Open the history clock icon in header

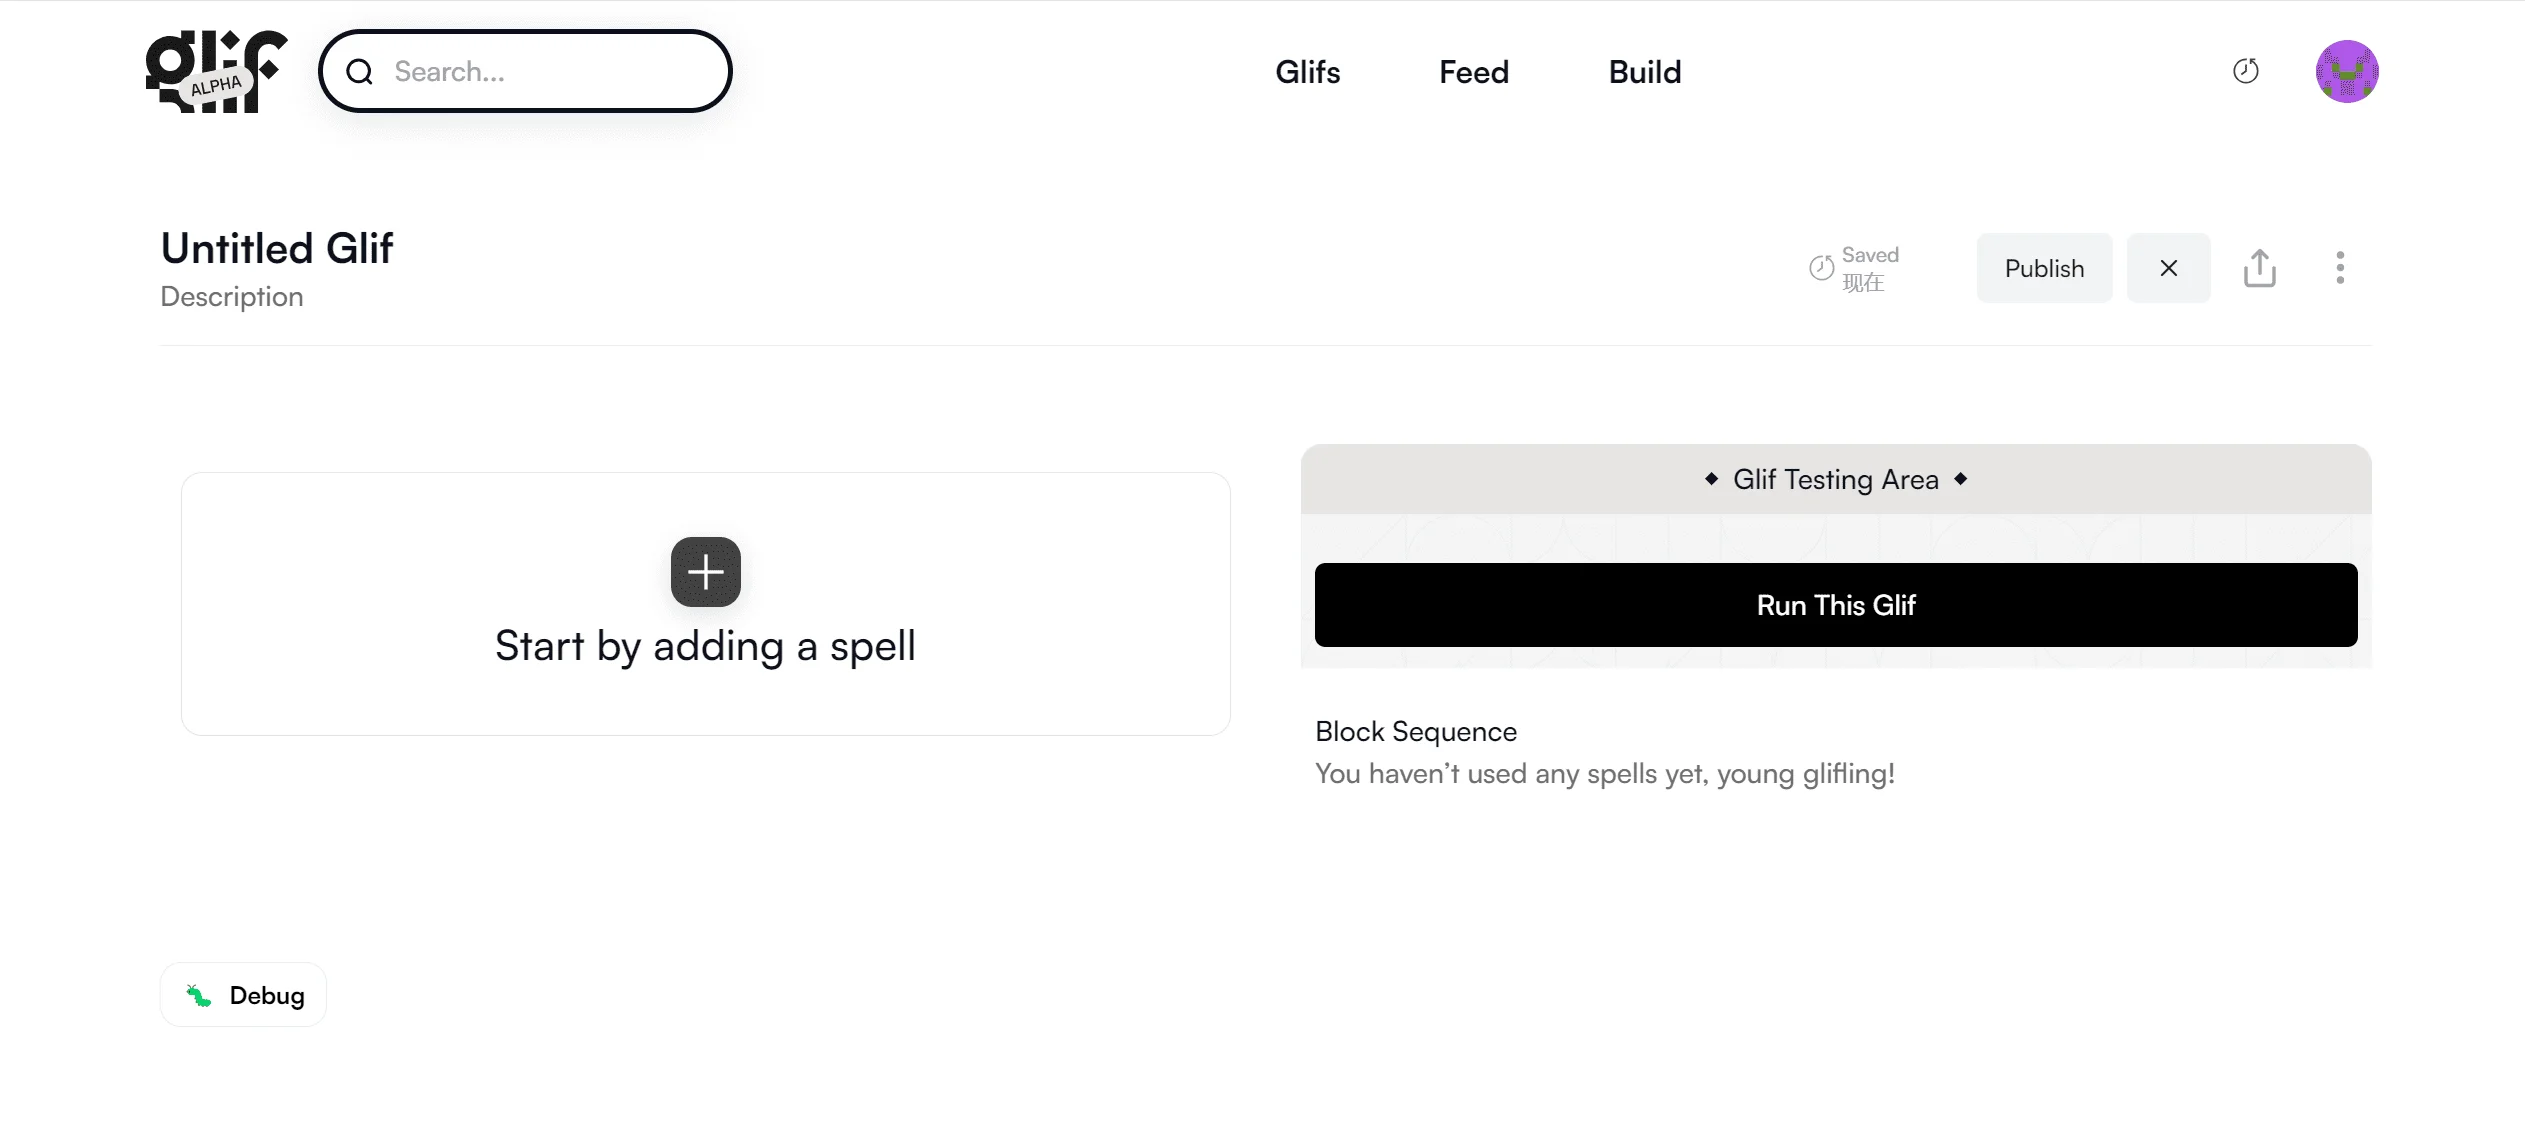point(2246,71)
